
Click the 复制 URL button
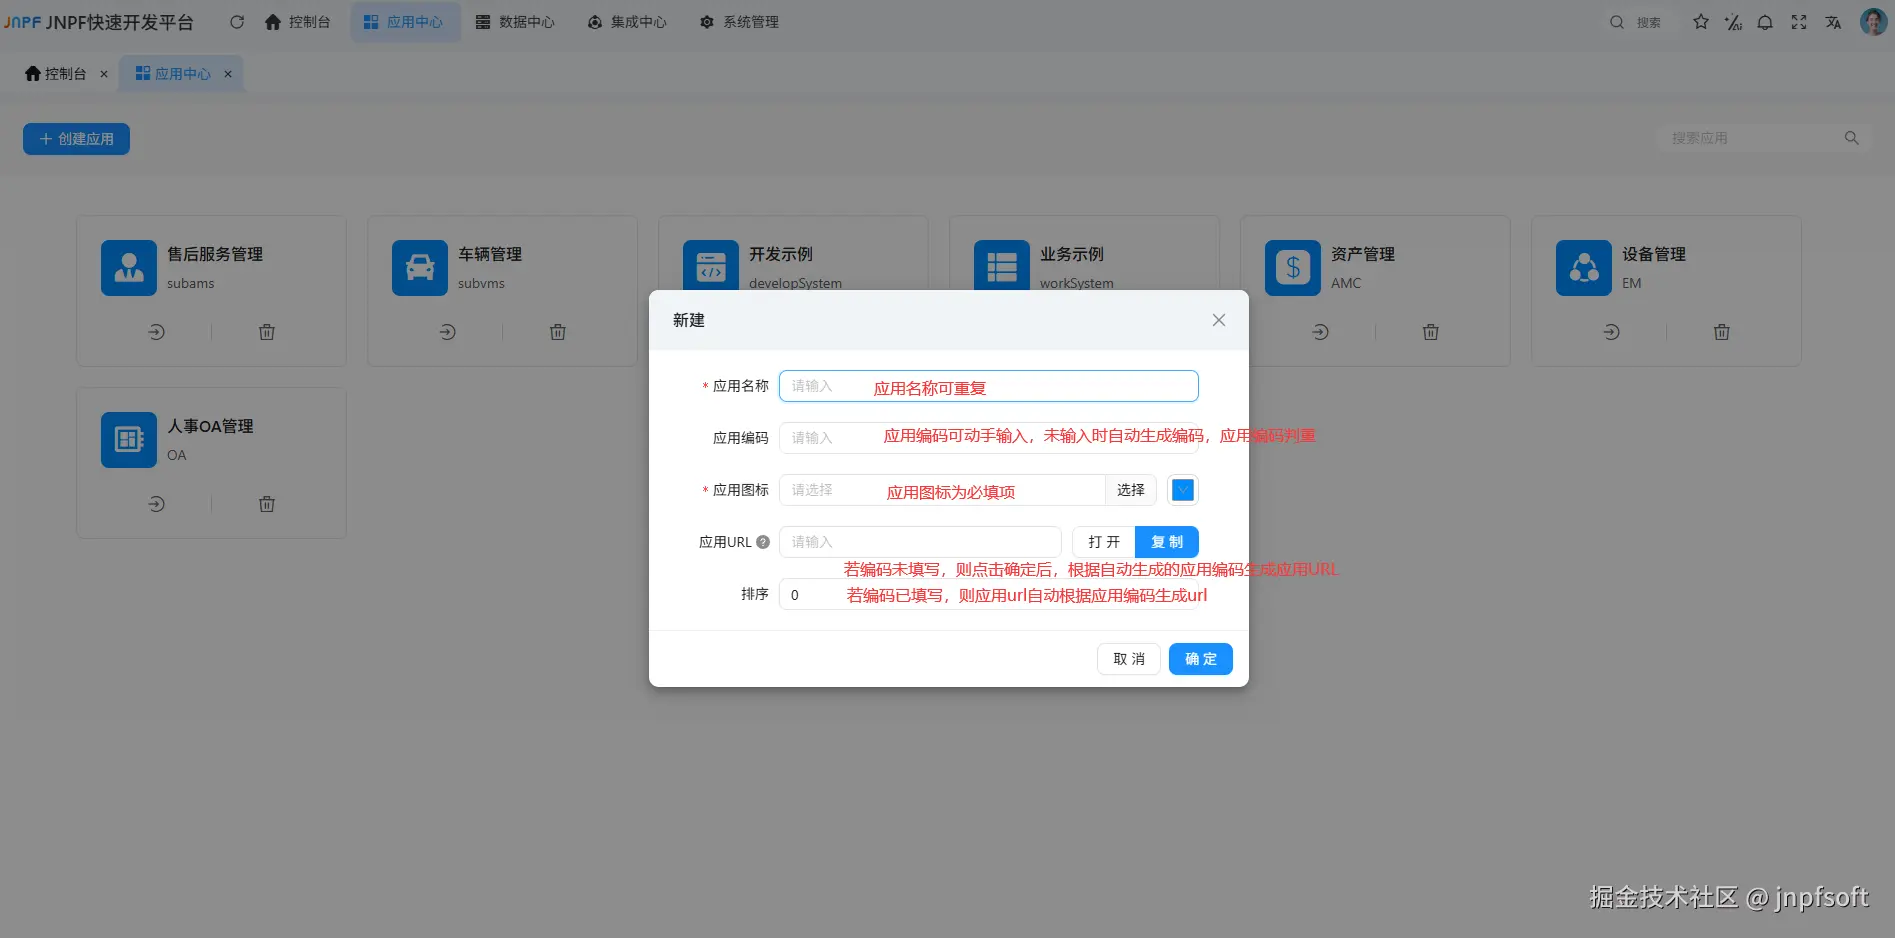coord(1167,542)
